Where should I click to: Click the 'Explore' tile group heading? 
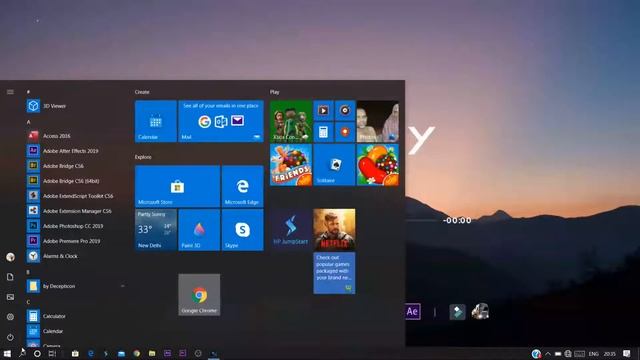pyautogui.click(x=143, y=157)
